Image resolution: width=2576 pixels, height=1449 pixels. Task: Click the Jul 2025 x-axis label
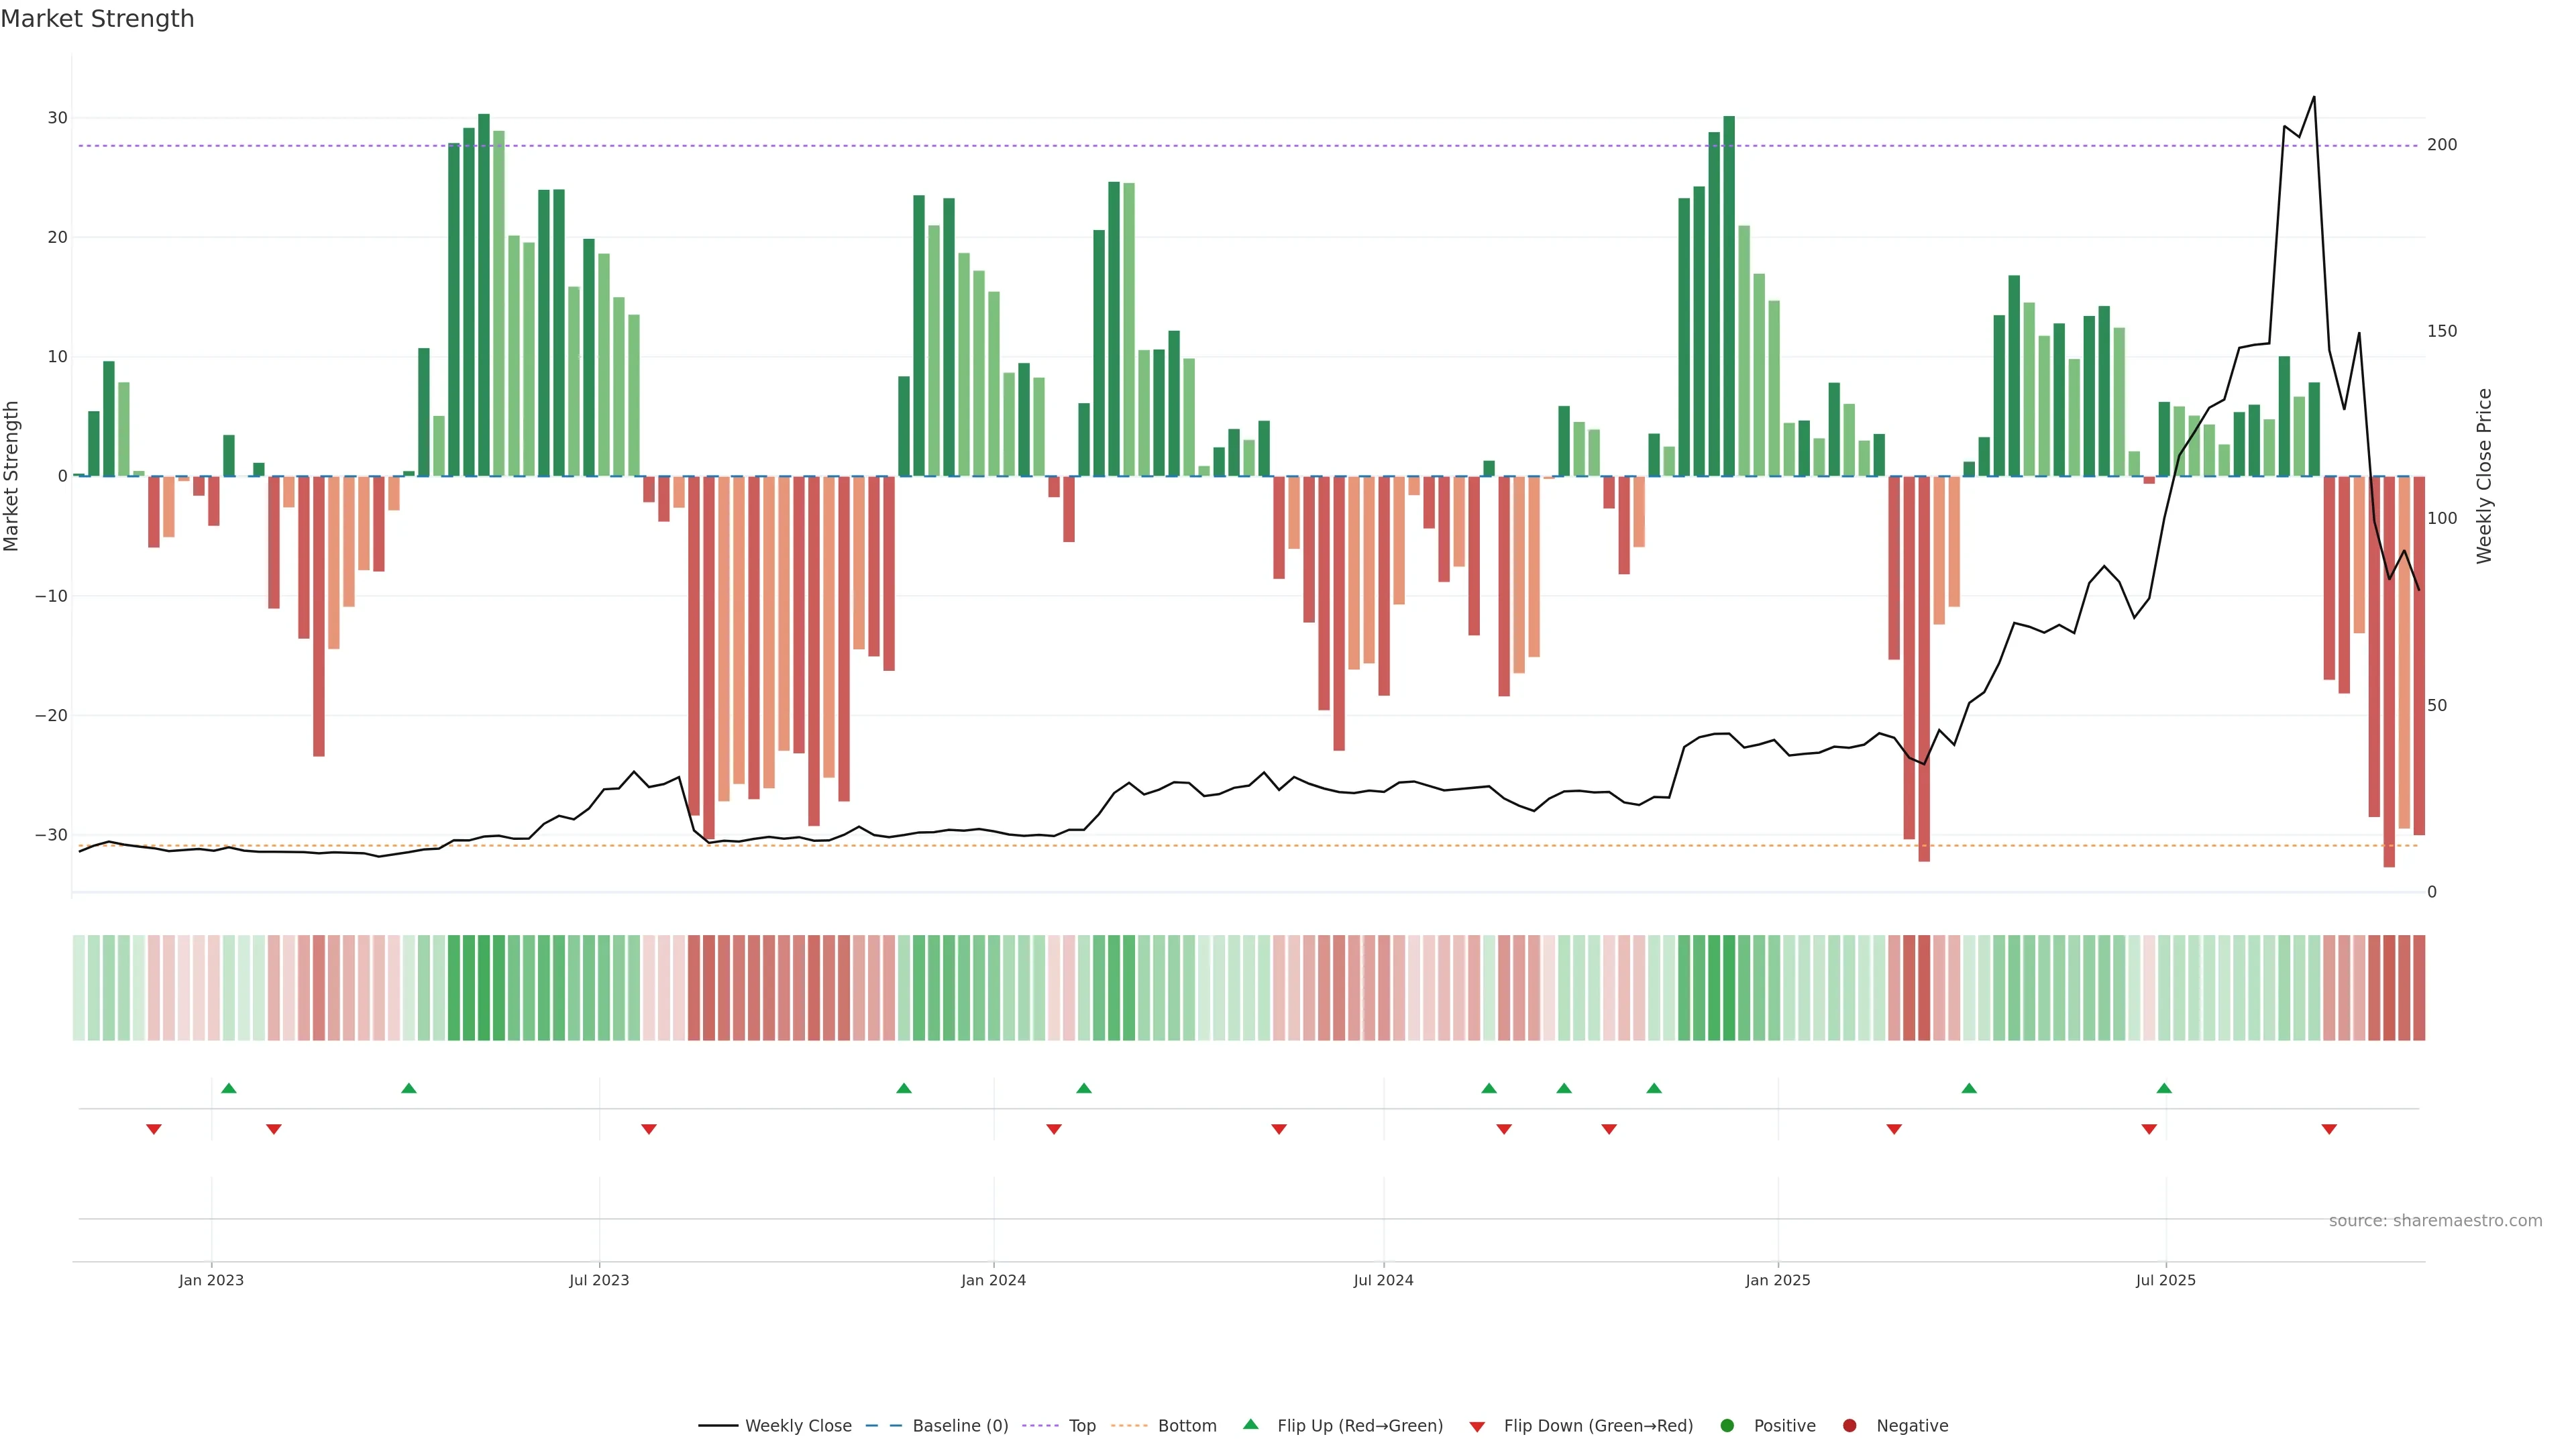point(2166,1280)
